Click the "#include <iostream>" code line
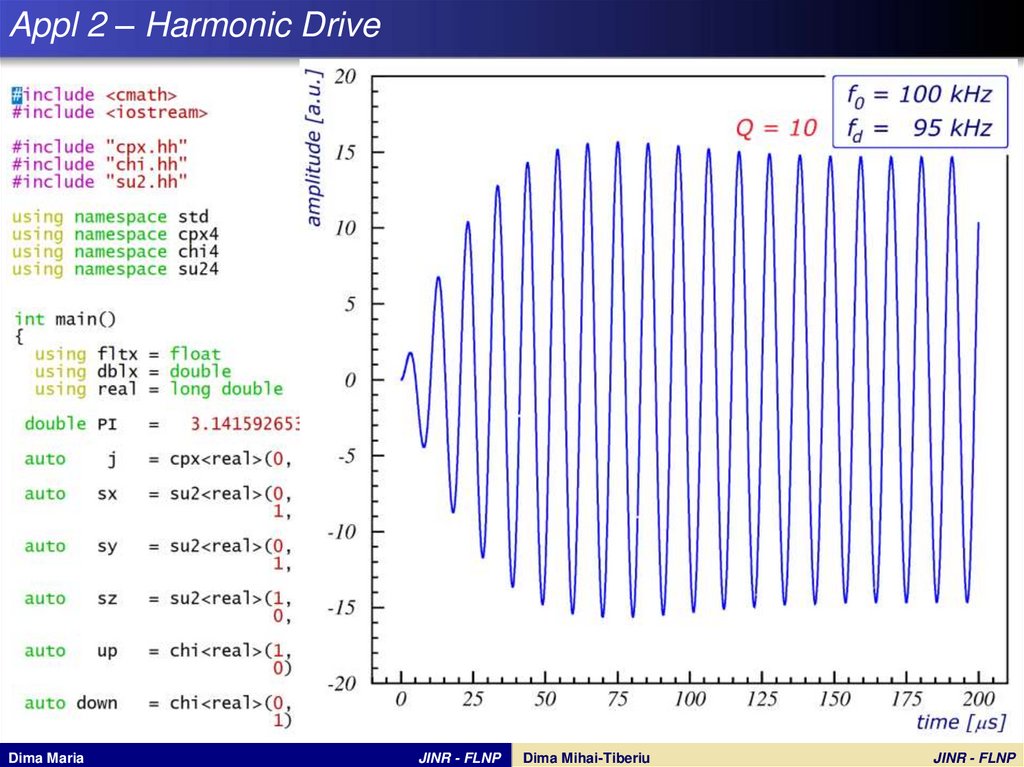1024x767 pixels. pyautogui.click(x=110, y=113)
